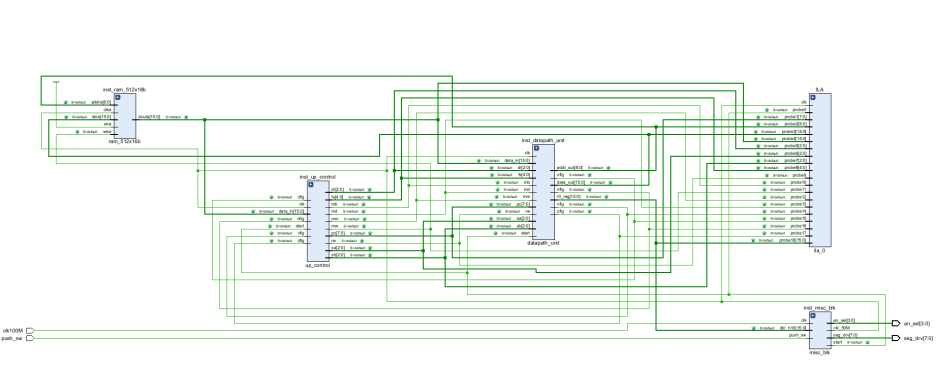Click debug icon beside up_control cflg input
The width and height of the screenshot is (936, 372).
pos(272,197)
